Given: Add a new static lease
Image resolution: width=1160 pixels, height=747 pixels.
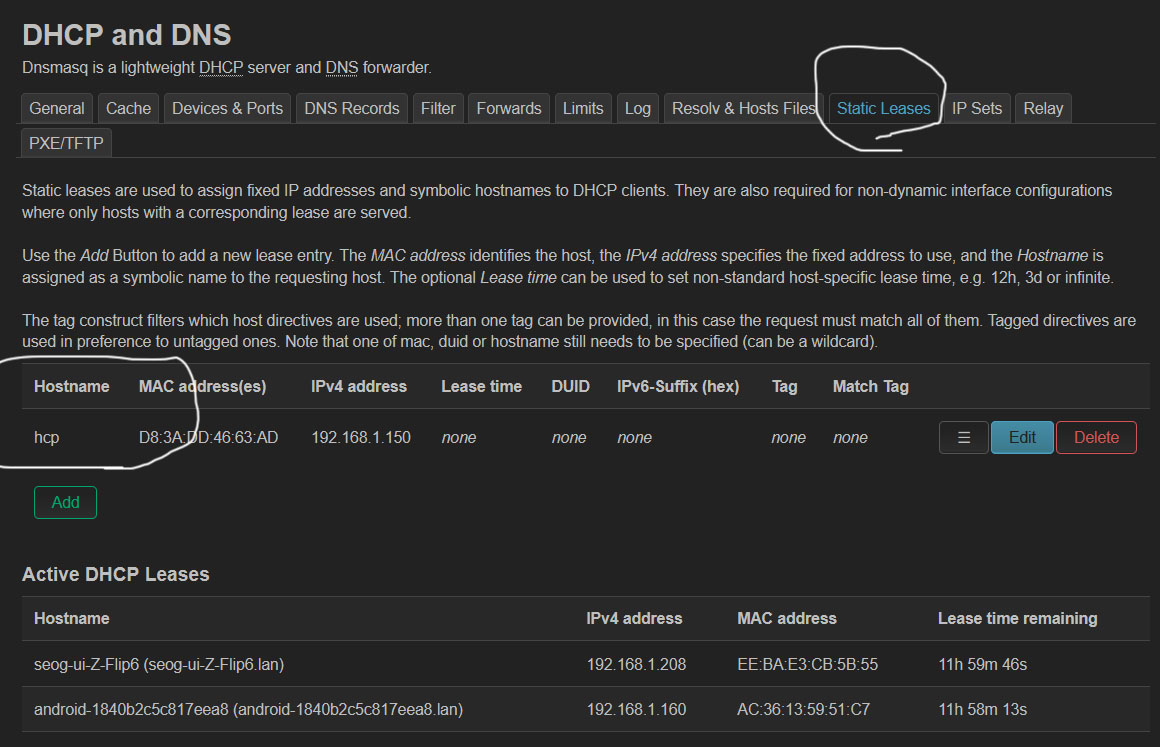Looking at the screenshot, I should pos(65,502).
